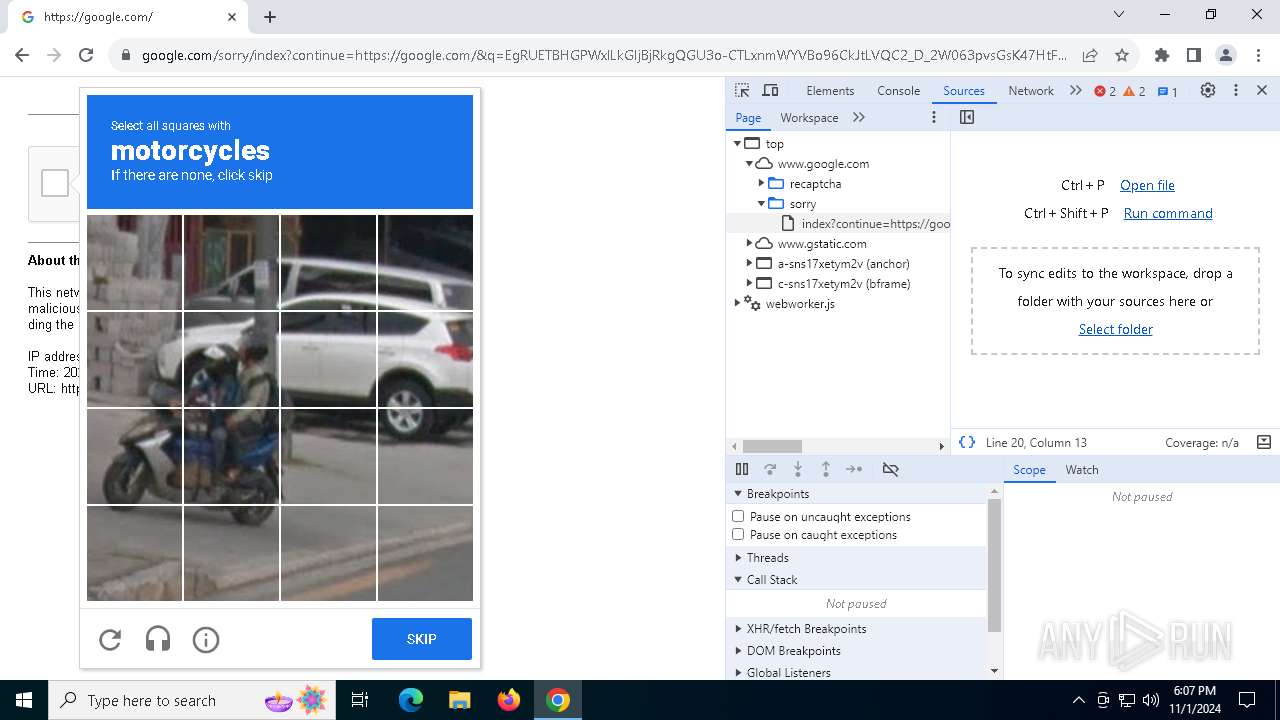The image size is (1280, 720).
Task: Select the captcha tile with the motorcycle front wheel
Action: tap(134, 456)
